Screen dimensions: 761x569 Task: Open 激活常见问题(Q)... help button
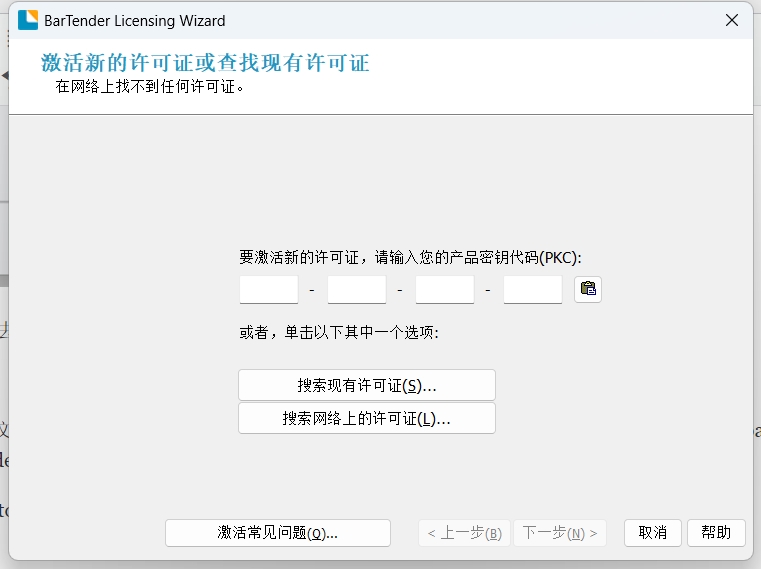[x=278, y=533]
